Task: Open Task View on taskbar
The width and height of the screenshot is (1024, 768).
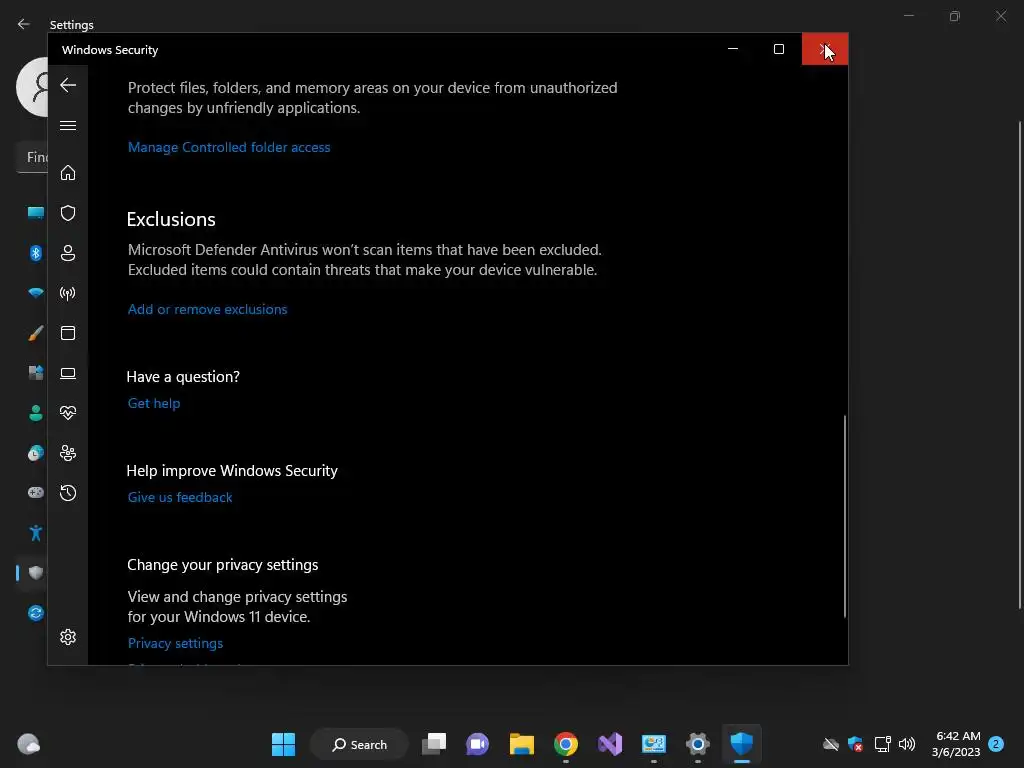Action: (434, 744)
